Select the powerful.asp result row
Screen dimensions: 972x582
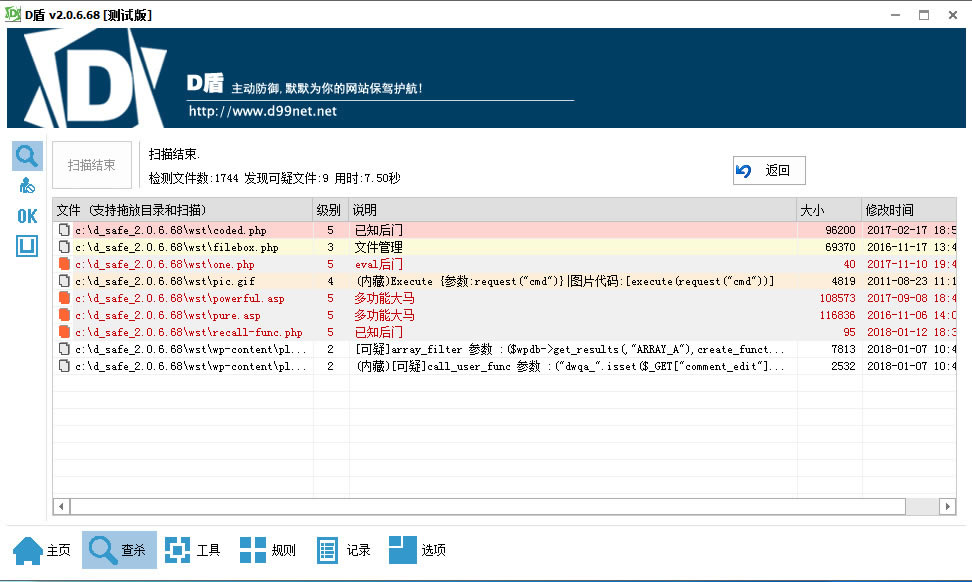coord(504,298)
